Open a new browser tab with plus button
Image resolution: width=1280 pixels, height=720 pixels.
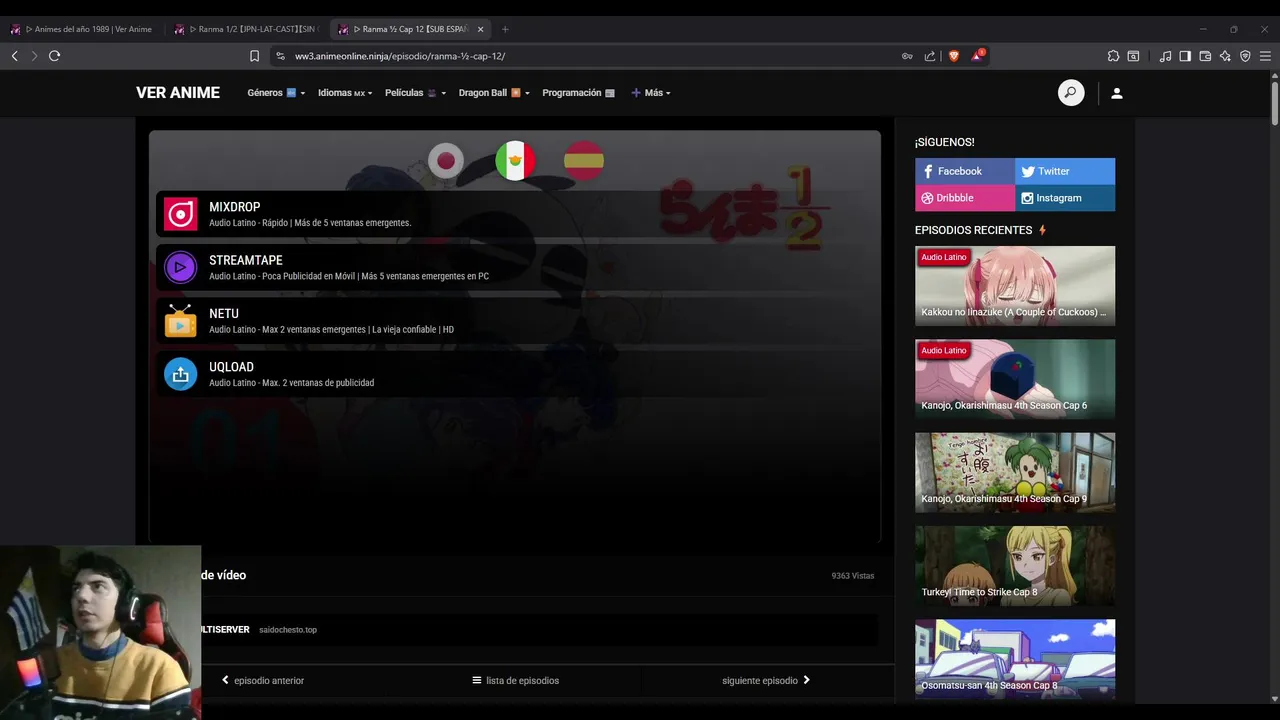(x=505, y=29)
